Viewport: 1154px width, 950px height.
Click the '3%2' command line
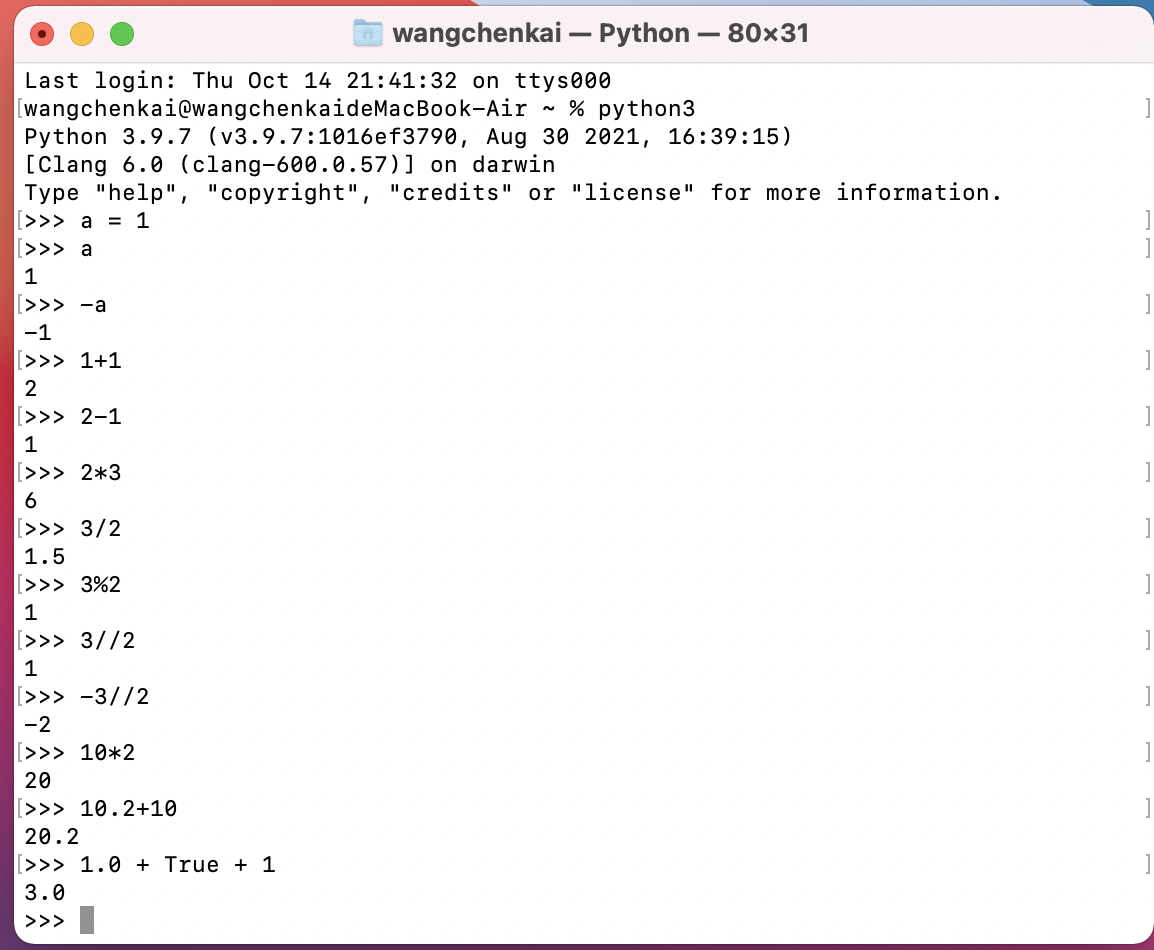(x=101, y=585)
